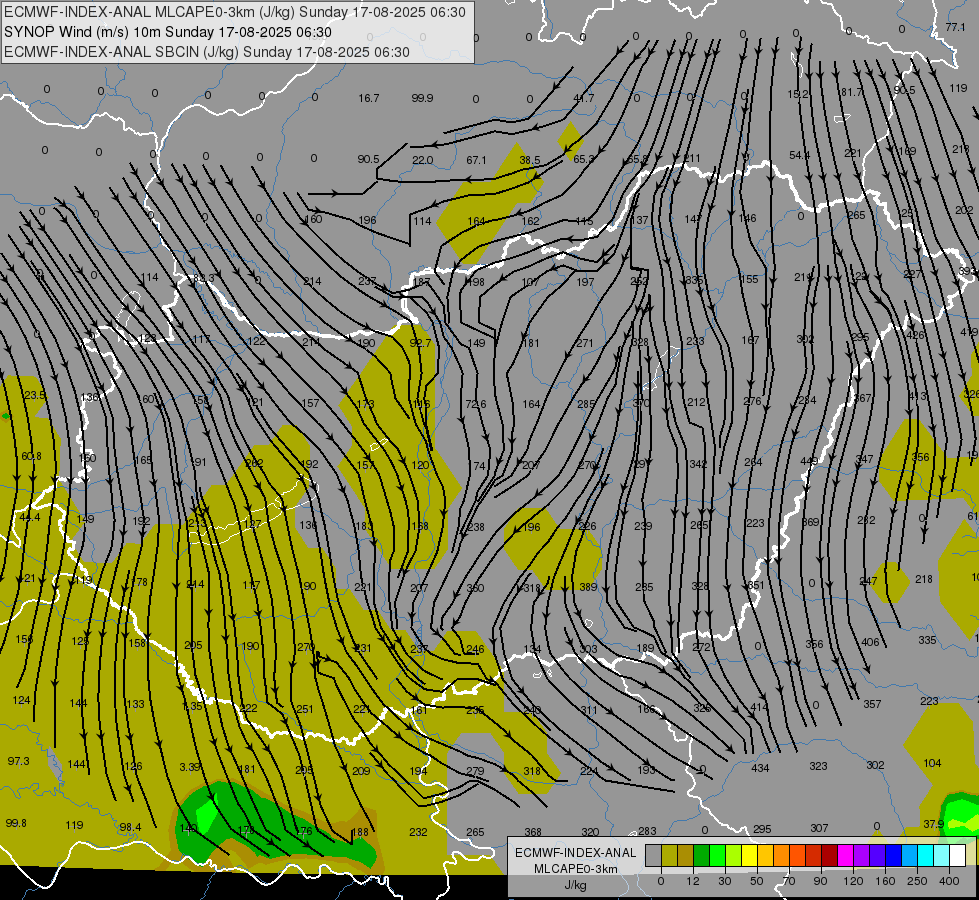The width and height of the screenshot is (979, 900).
Task: Click the map value "60.8"
Action: 31,457
